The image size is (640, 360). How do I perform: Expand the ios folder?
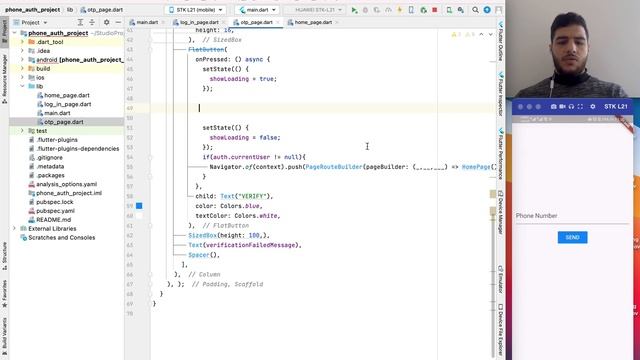[x=22, y=78]
